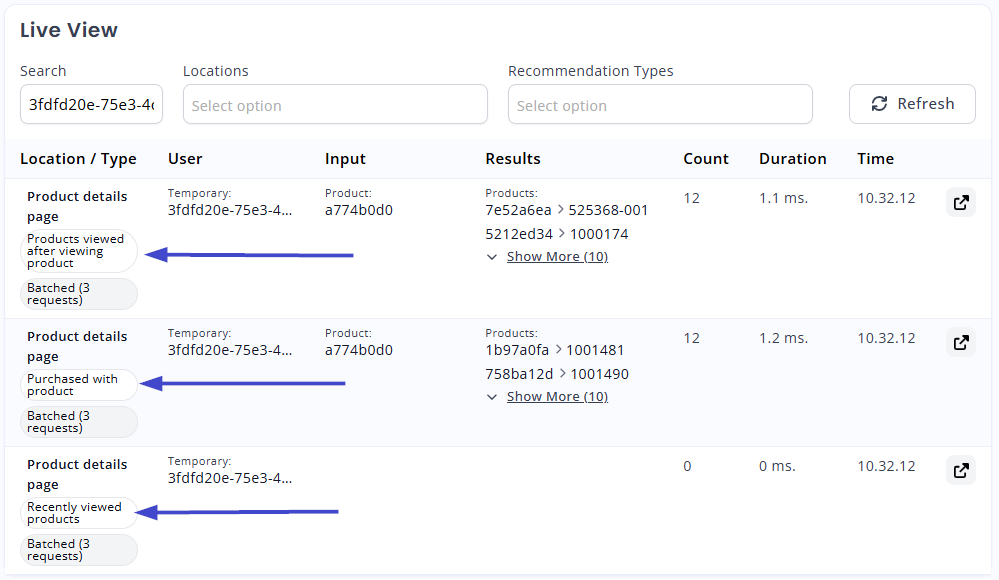Image resolution: width=999 pixels, height=580 pixels.
Task: Click result product 1b97a0fa
Action: click(x=517, y=351)
